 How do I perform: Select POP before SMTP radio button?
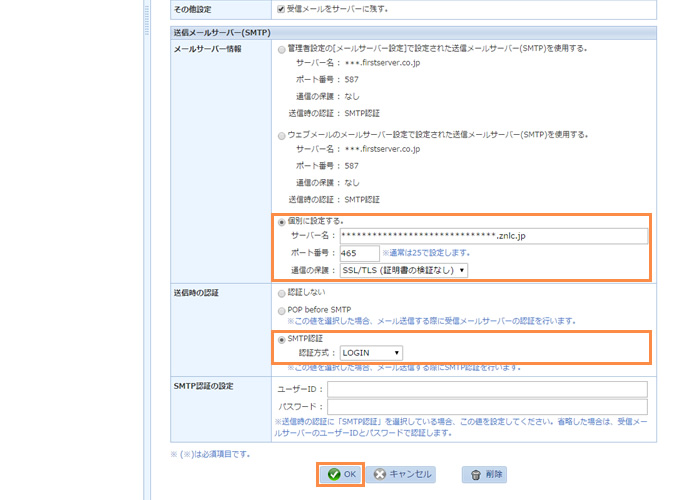[x=282, y=311]
